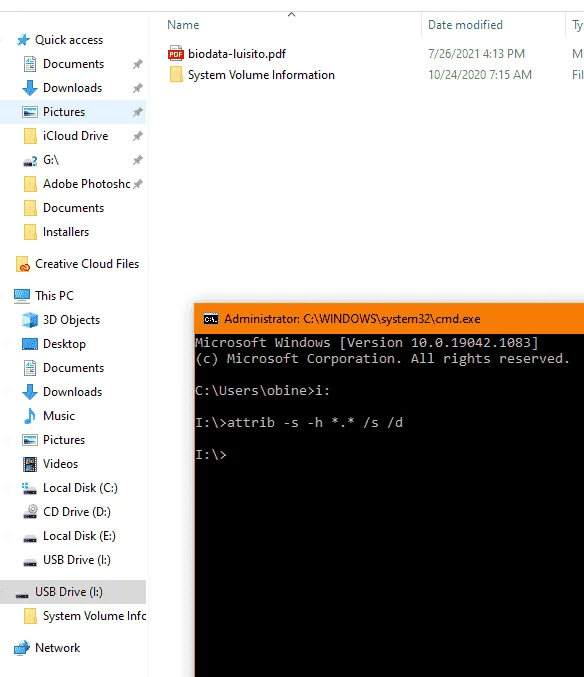584x677 pixels.
Task: Select the System Volume Information folder in file list
Action: point(261,75)
